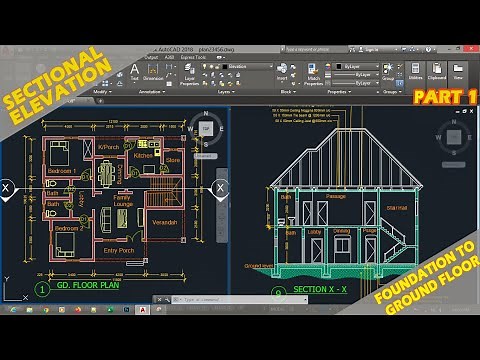Screen dimensions: 480x360
Task: Click the Insert block tool
Action: (x=282, y=72)
